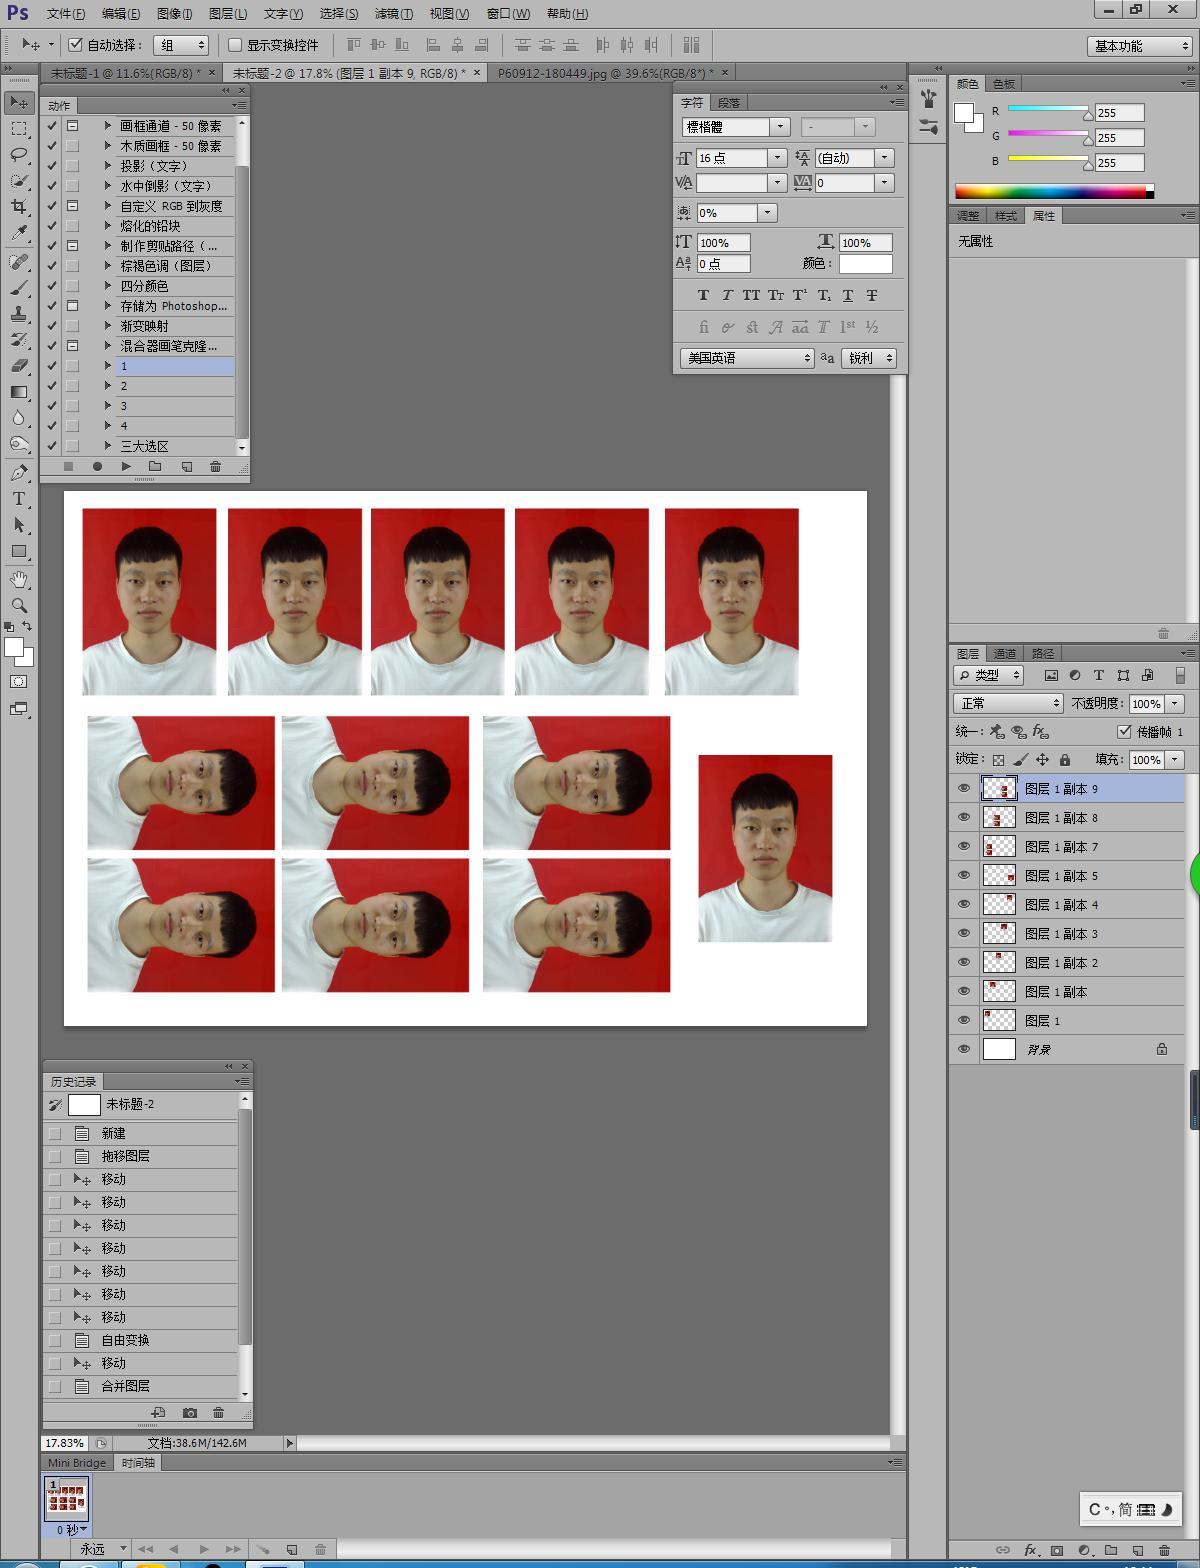Delete the current history state
This screenshot has width=1200, height=1568.
tap(219, 1413)
